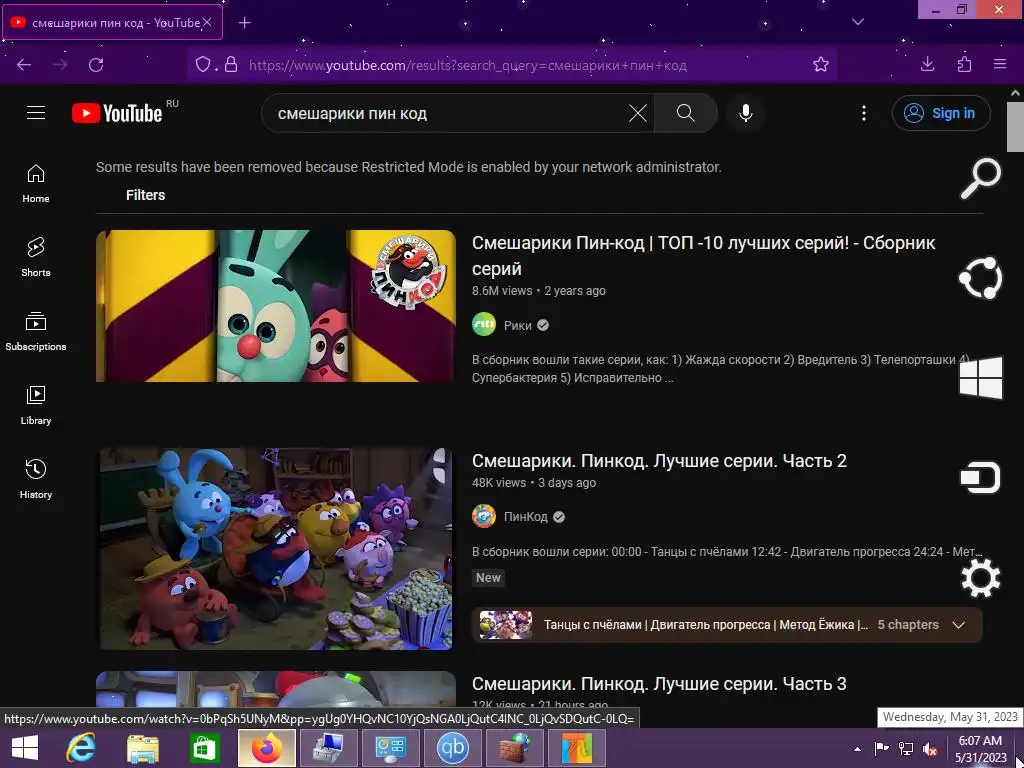Open the Store from taskbar
Viewport: 1024px width, 768px height.
click(204, 748)
